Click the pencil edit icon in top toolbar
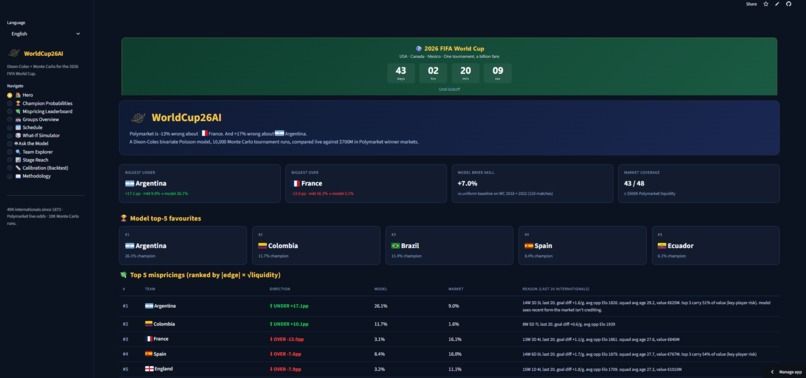This screenshot has height=378, width=806. pos(777,4)
